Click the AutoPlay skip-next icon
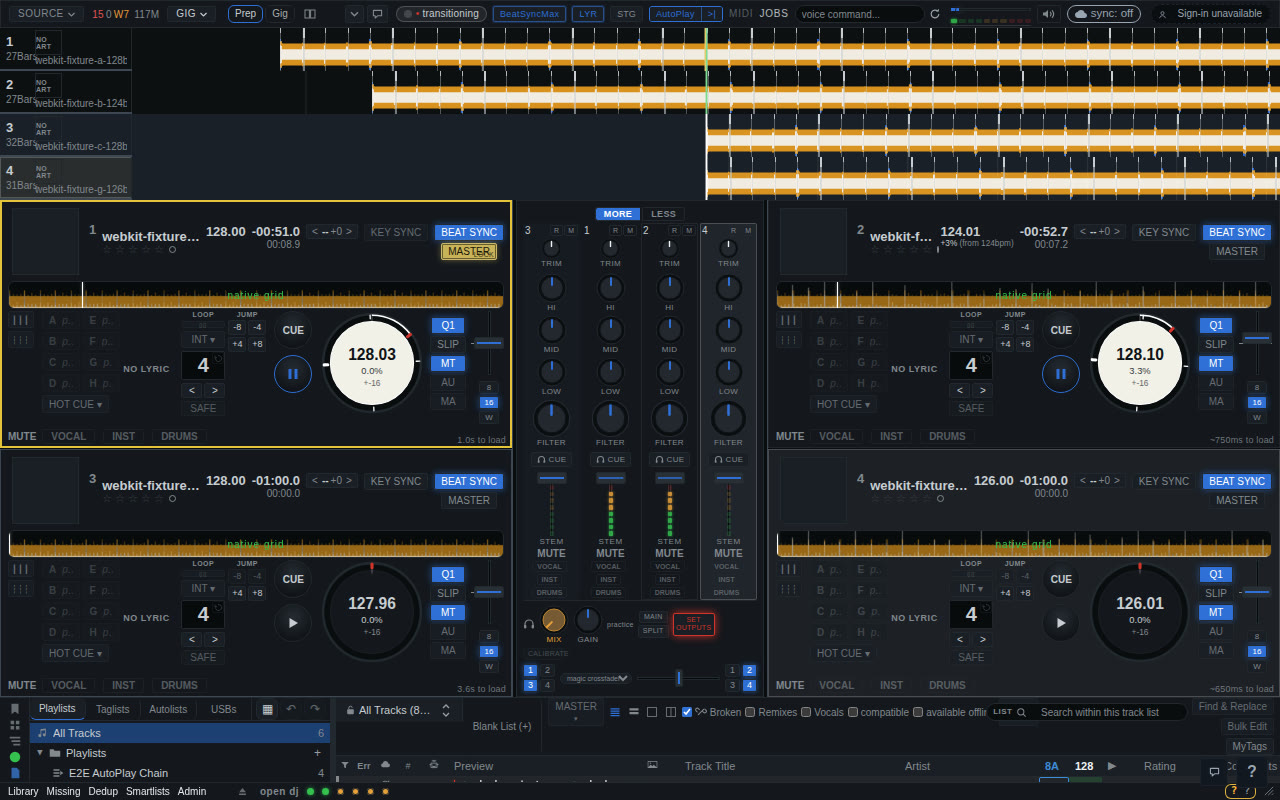 pyautogui.click(x=712, y=14)
